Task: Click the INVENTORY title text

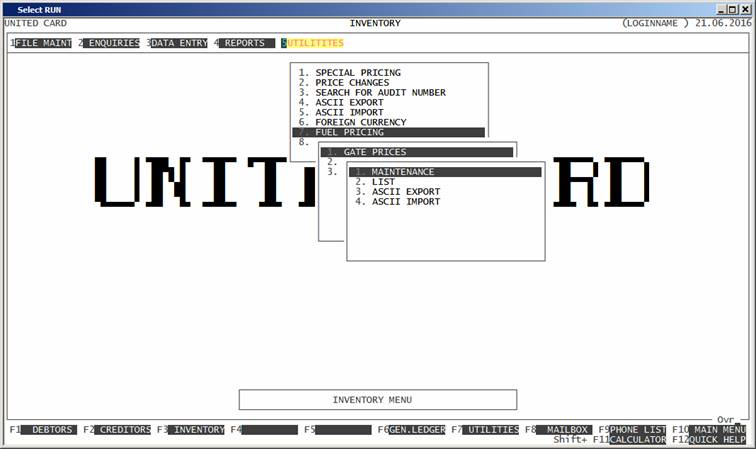Action: tap(375, 23)
